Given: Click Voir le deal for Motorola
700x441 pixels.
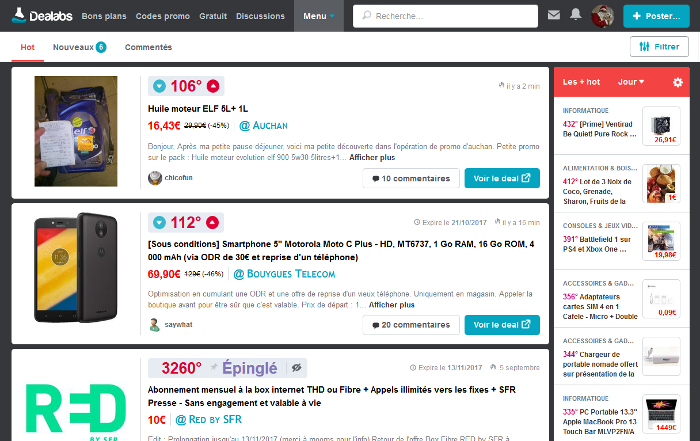Looking at the screenshot, I should point(502,325).
